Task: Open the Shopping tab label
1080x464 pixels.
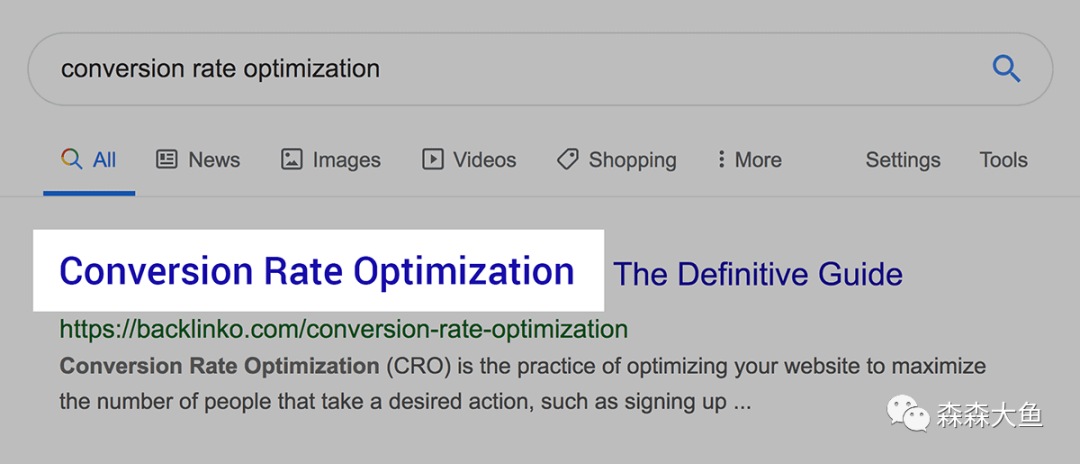Action: pos(632,160)
